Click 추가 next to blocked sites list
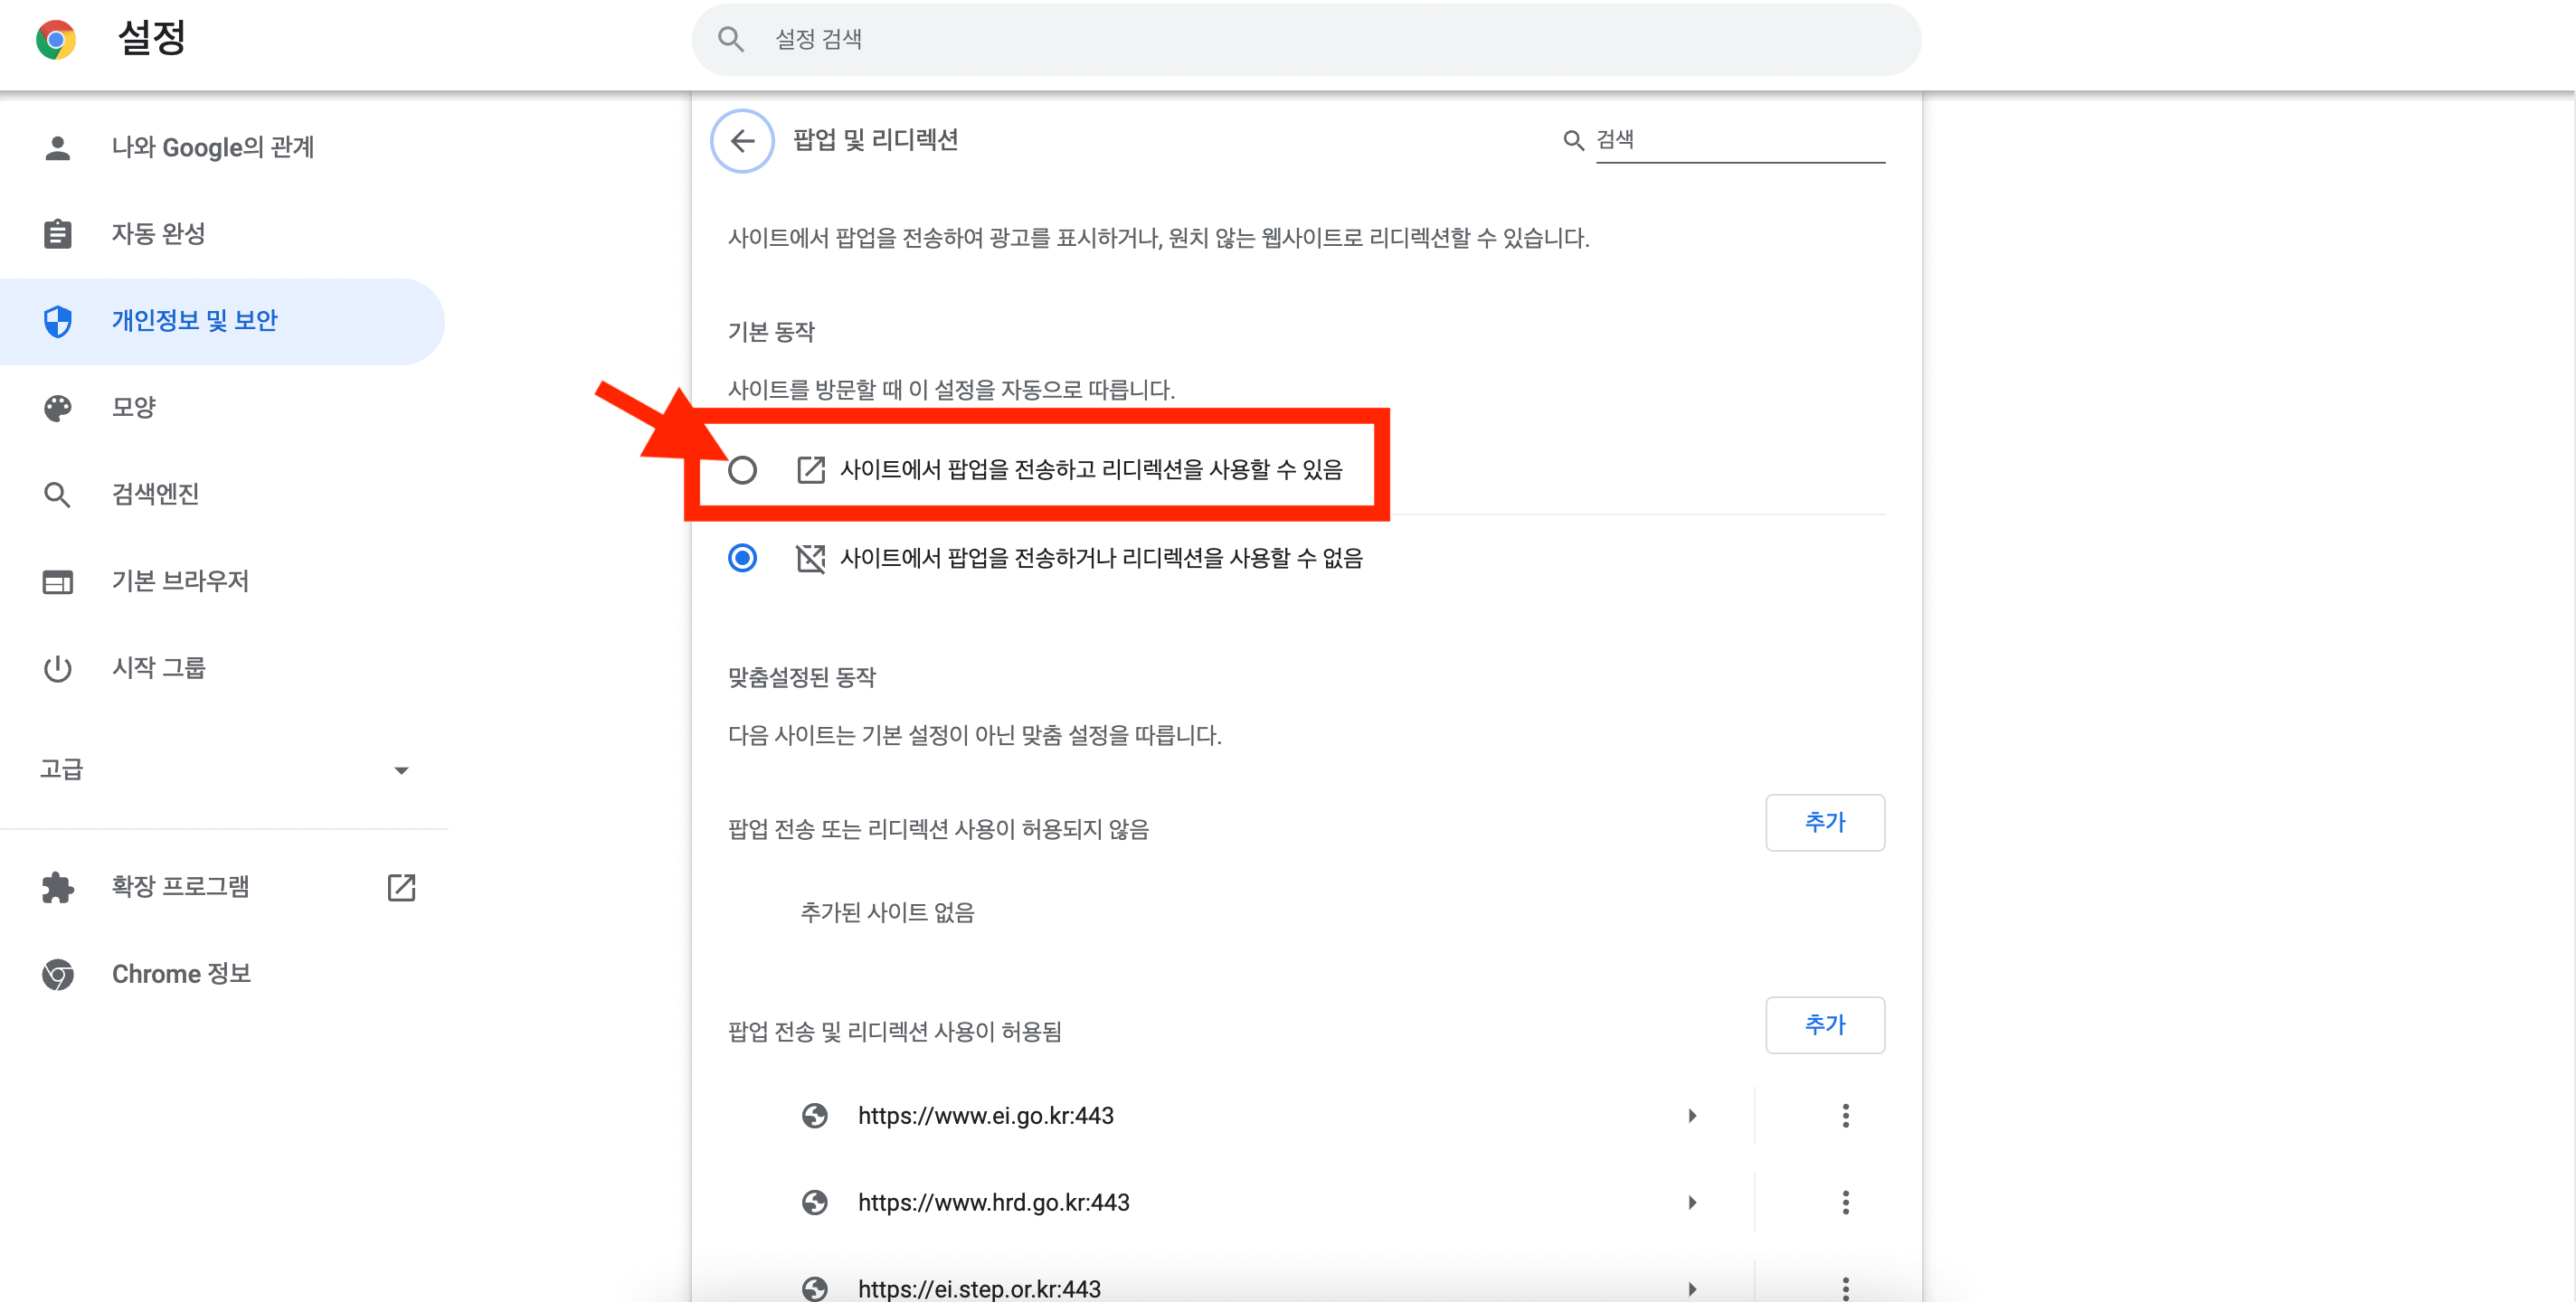Viewport: 2576px width, 1302px height. tap(1825, 822)
